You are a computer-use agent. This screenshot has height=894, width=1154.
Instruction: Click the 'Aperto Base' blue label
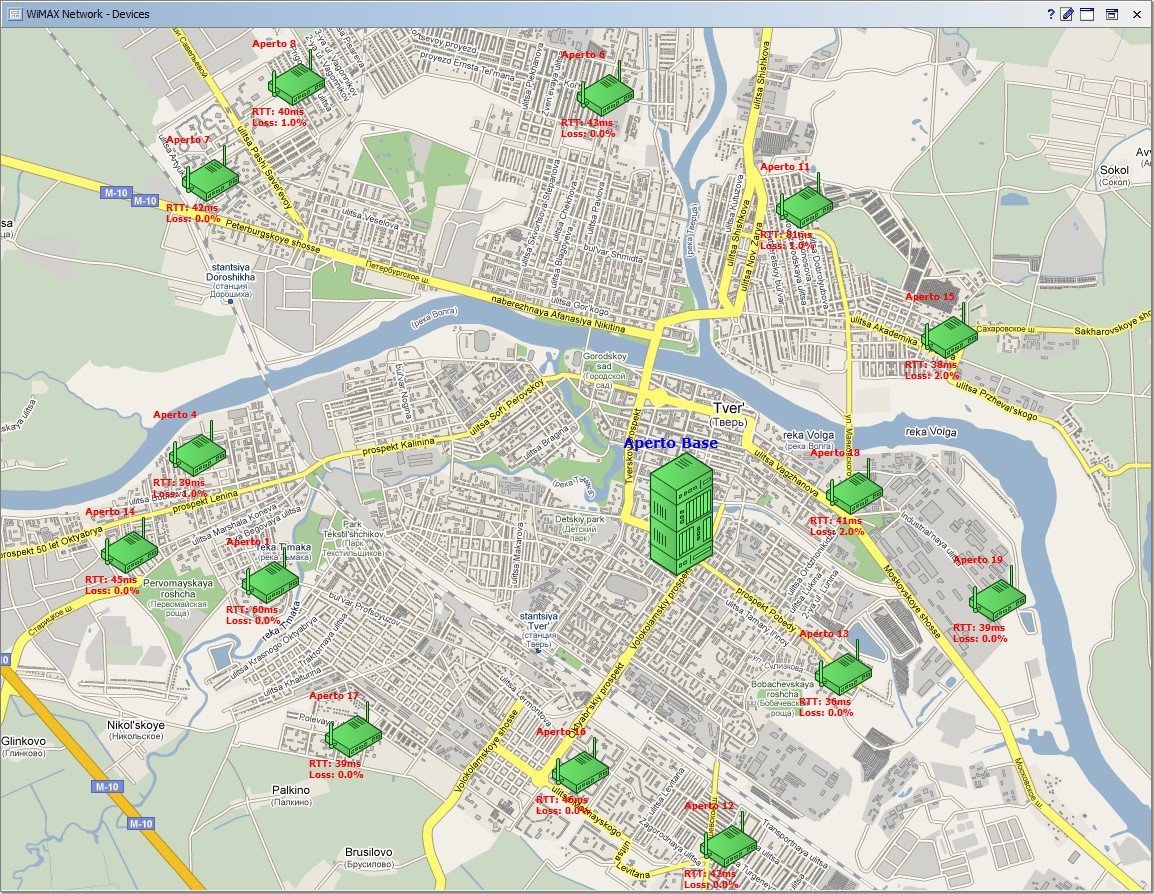click(x=670, y=443)
